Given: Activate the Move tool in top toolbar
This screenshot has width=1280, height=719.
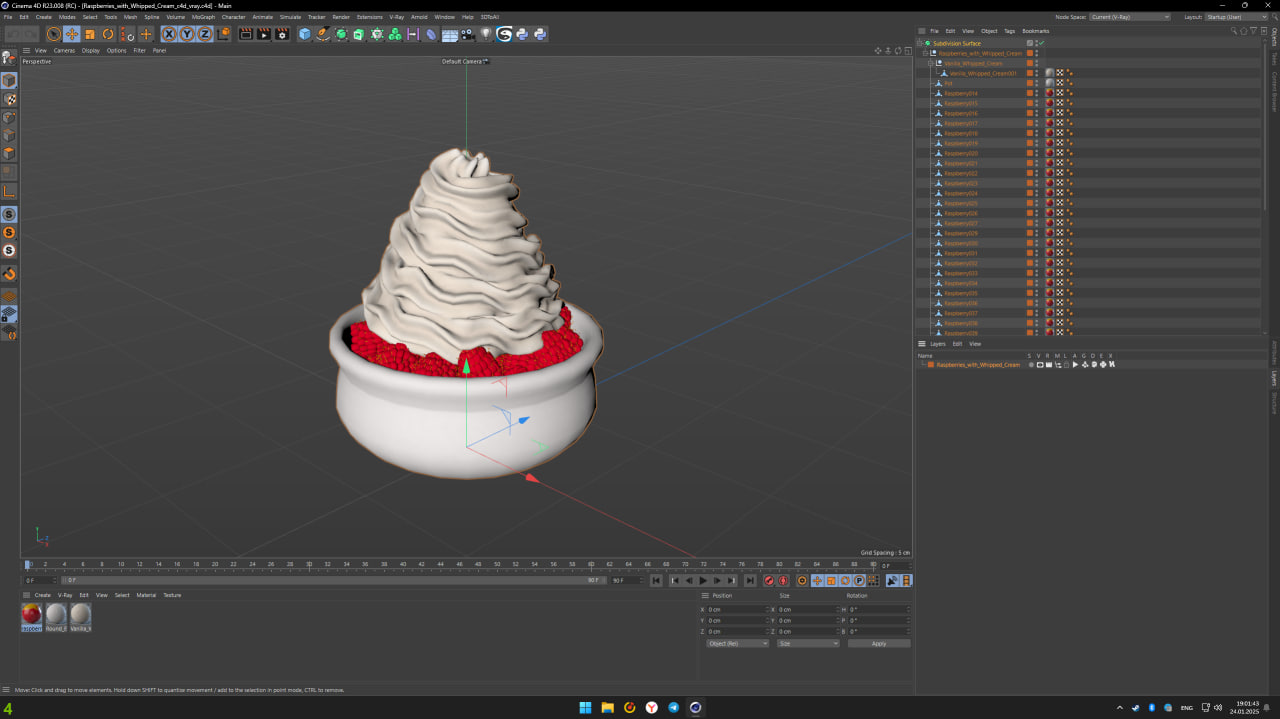Looking at the screenshot, I should [x=72, y=34].
